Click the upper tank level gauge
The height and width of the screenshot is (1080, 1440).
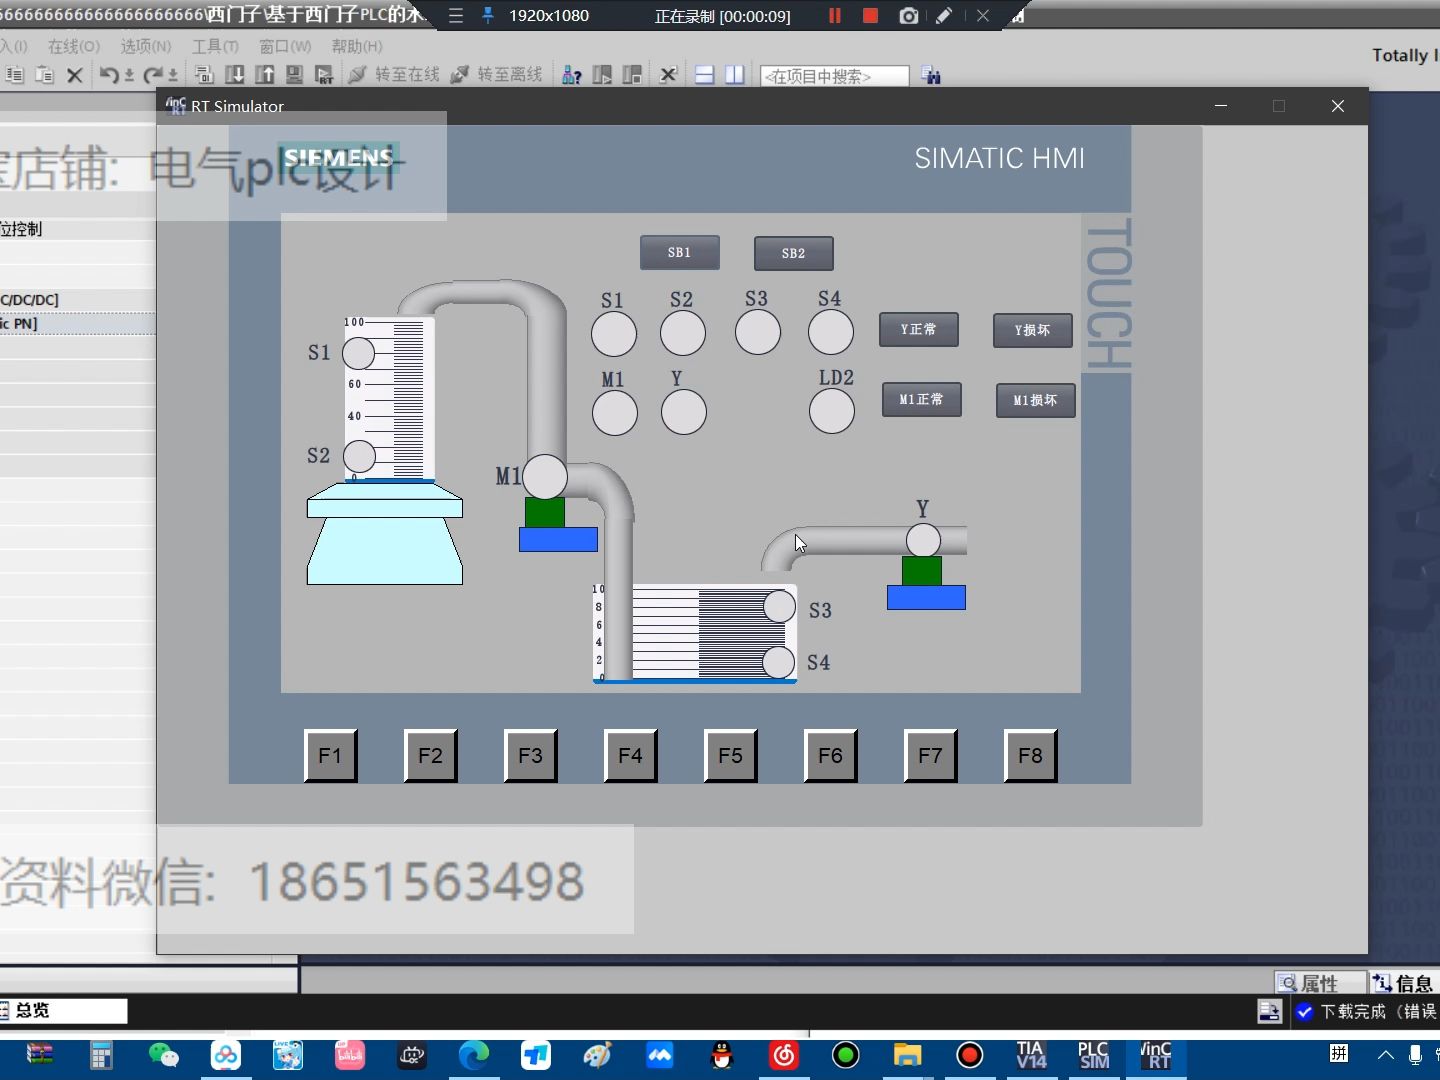pyautogui.click(x=389, y=399)
